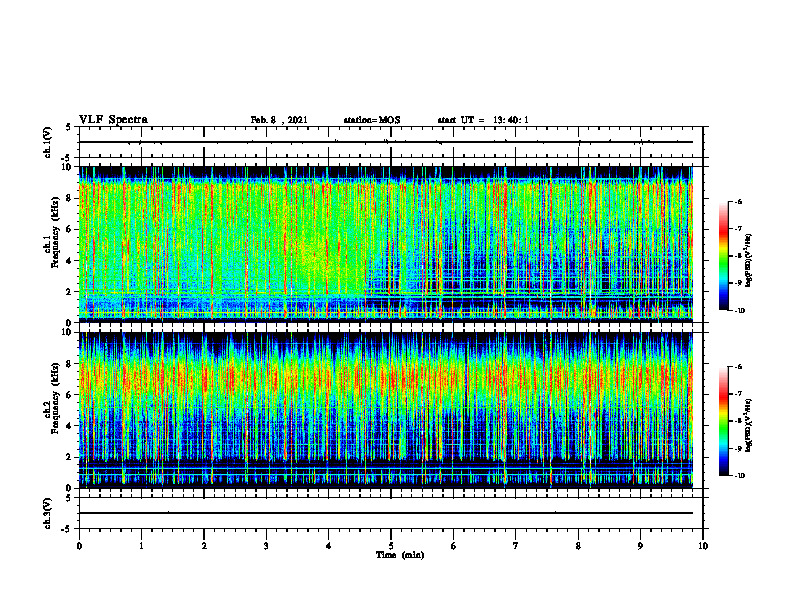This screenshot has width=792, height=612.
Task: Click the "station=MOS" header label
Action: (372, 120)
